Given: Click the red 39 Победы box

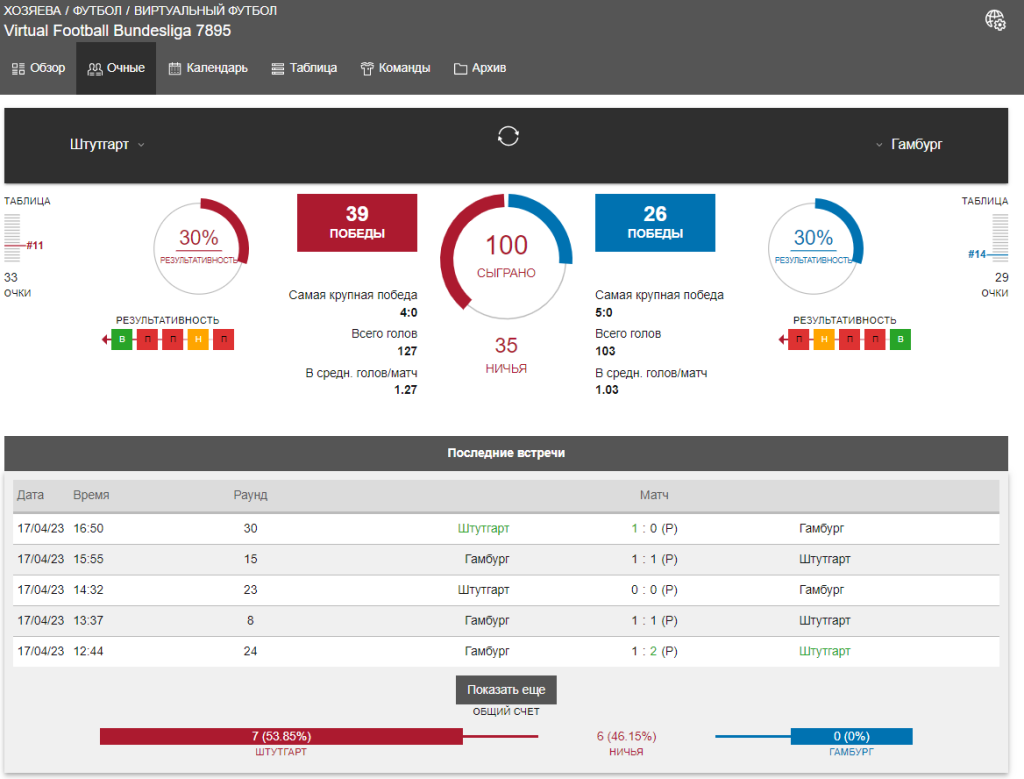Looking at the screenshot, I should 357,223.
